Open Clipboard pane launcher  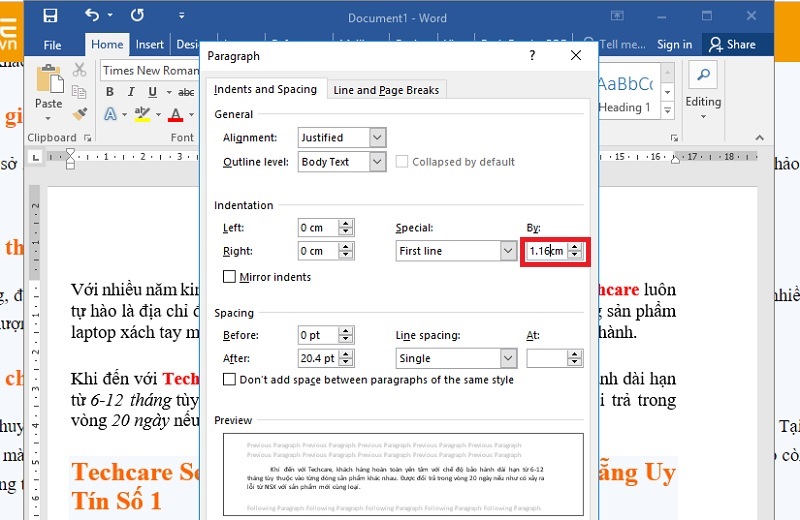(x=88, y=138)
